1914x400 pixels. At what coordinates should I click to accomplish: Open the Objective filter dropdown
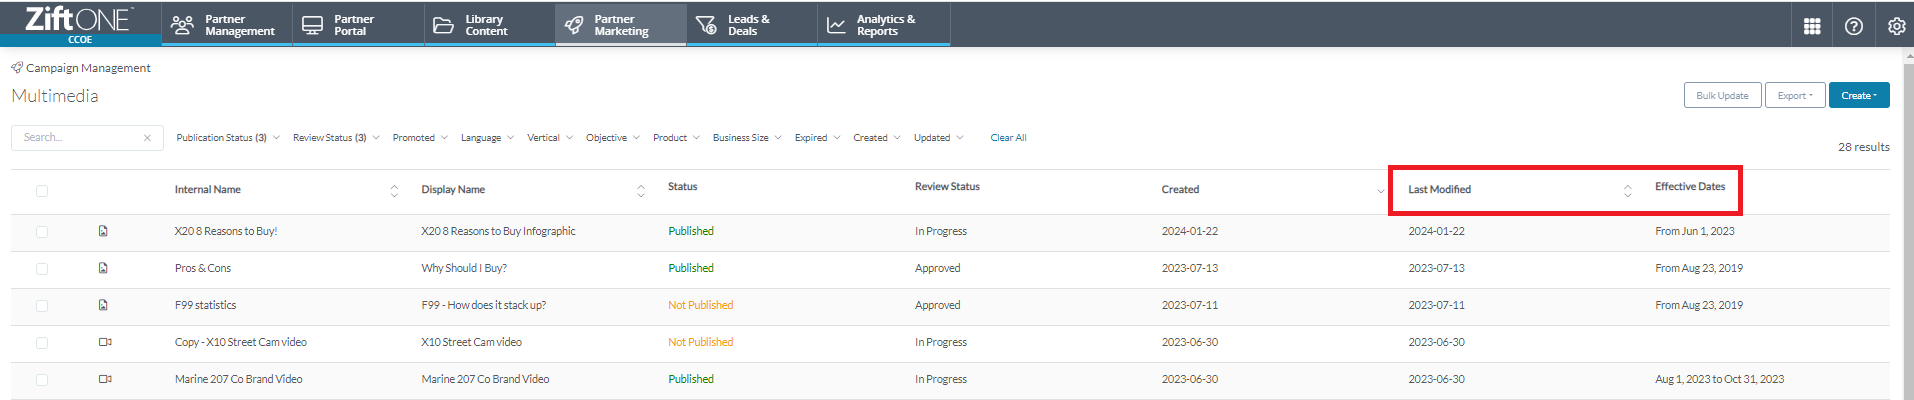click(x=613, y=138)
